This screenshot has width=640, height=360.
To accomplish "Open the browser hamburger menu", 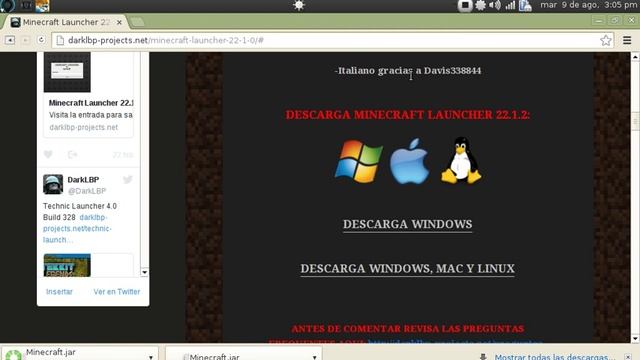I will click(627, 40).
